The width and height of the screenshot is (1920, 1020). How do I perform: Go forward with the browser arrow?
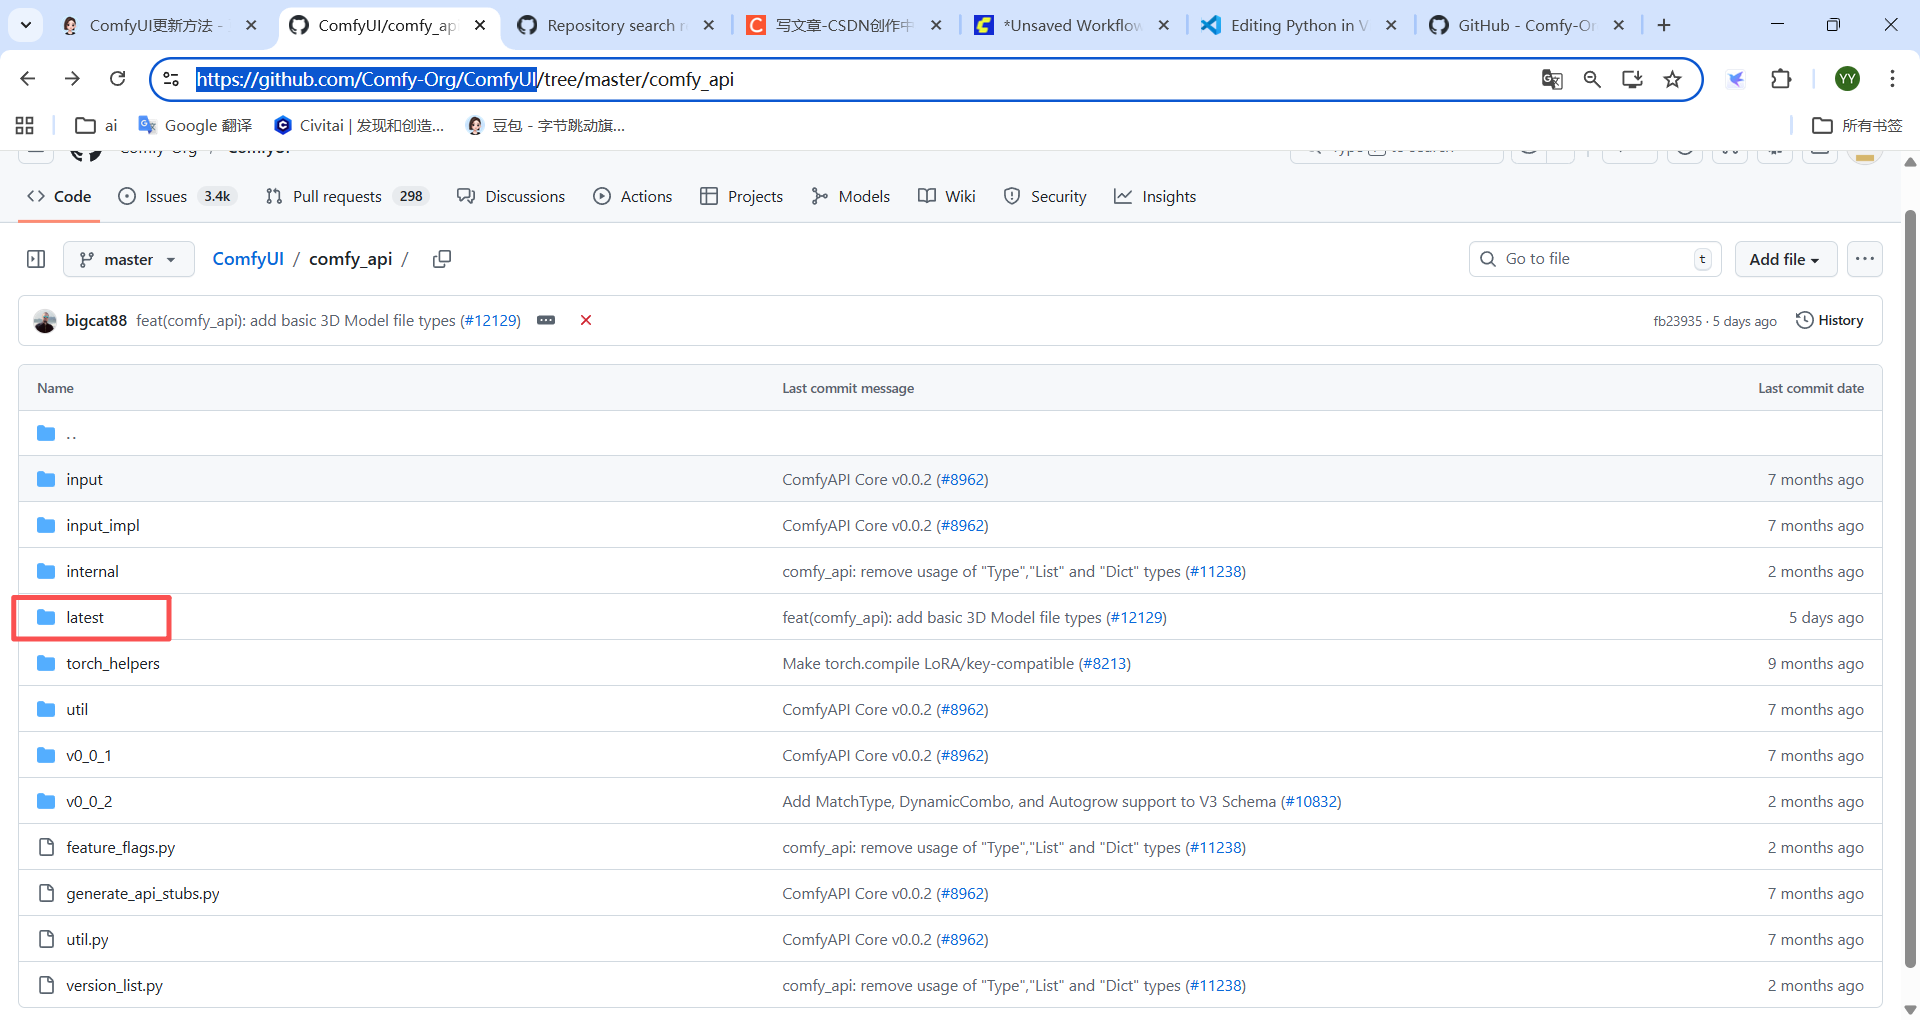pyautogui.click(x=72, y=79)
